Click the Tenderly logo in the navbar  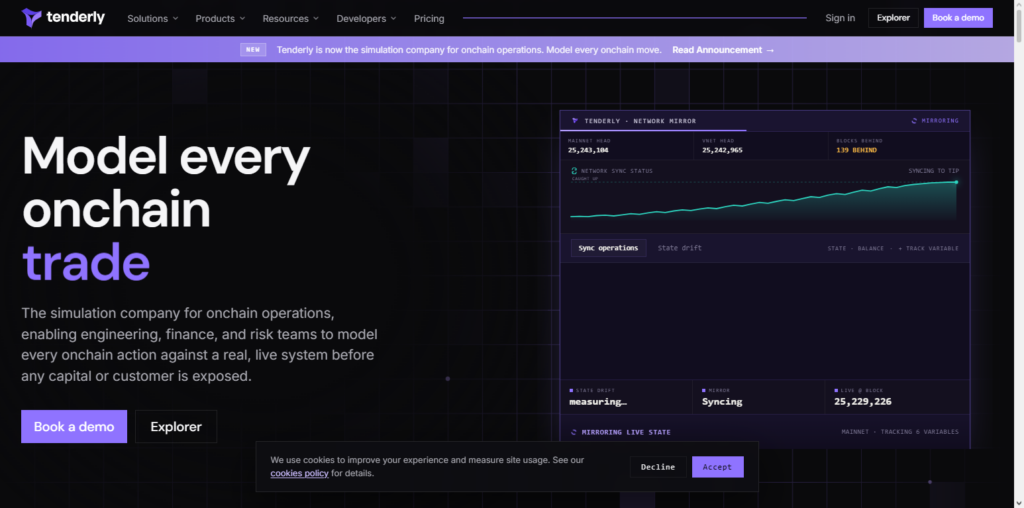(63, 18)
